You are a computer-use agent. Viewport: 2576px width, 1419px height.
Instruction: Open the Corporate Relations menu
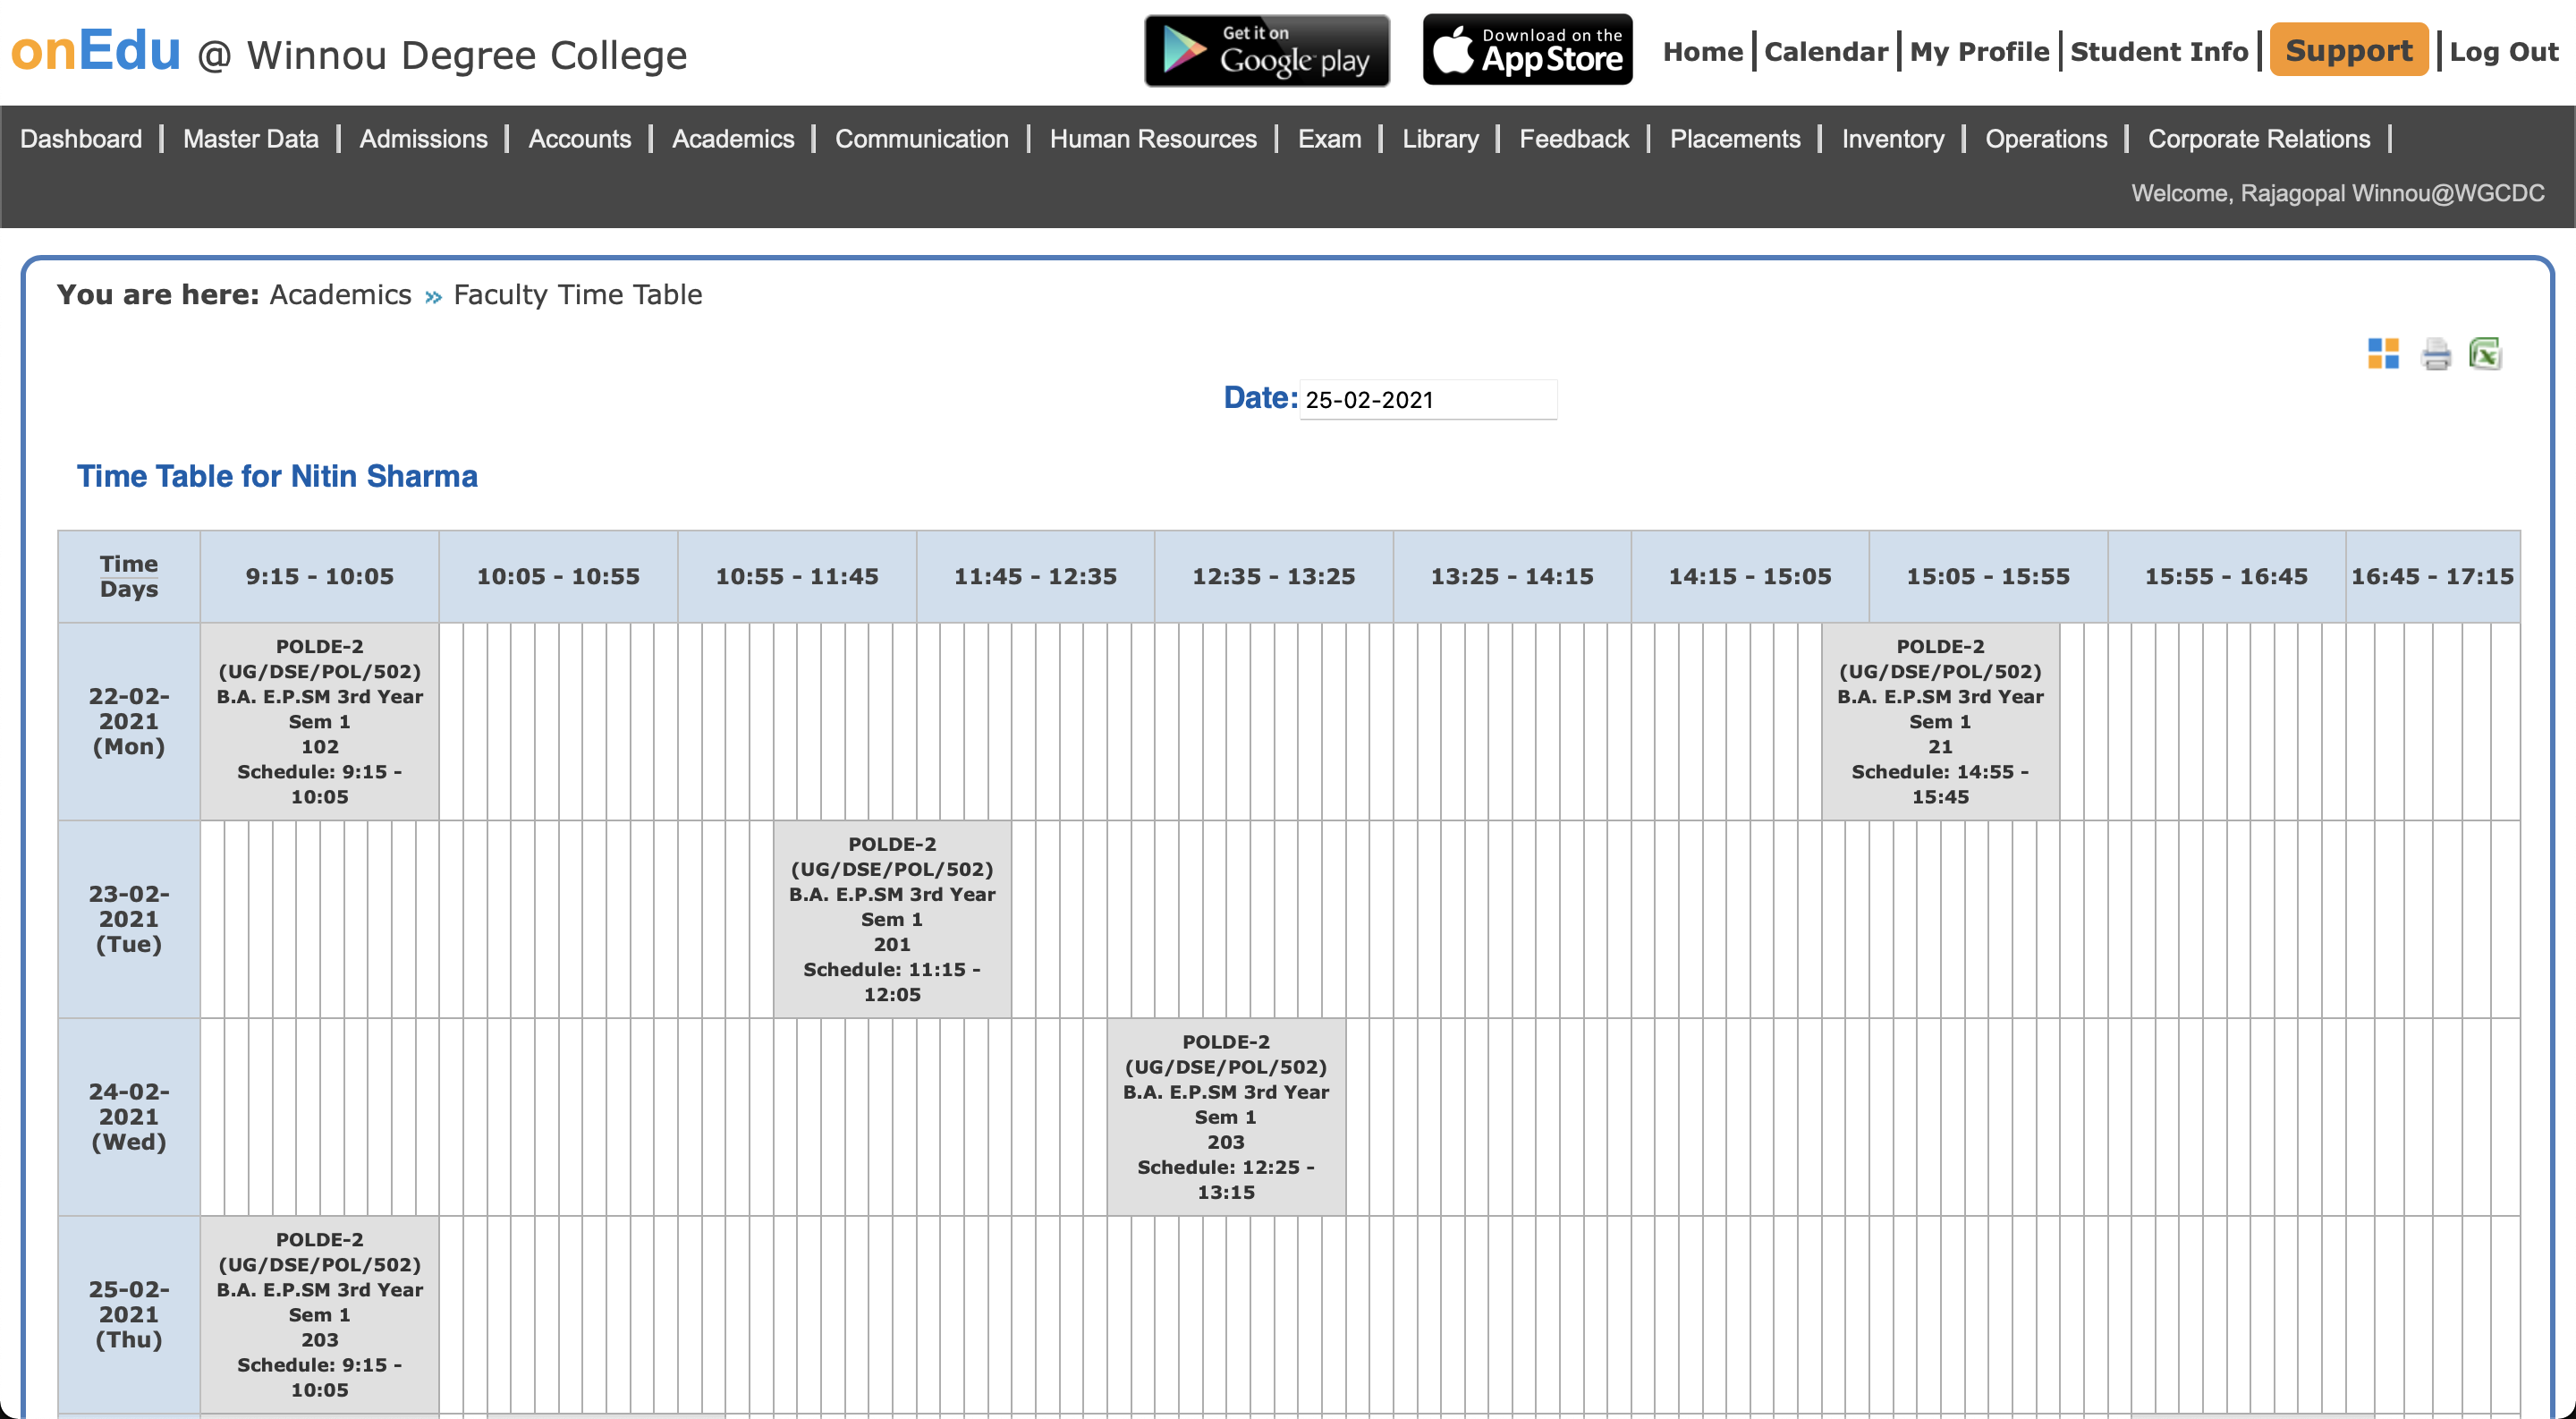[x=2258, y=139]
